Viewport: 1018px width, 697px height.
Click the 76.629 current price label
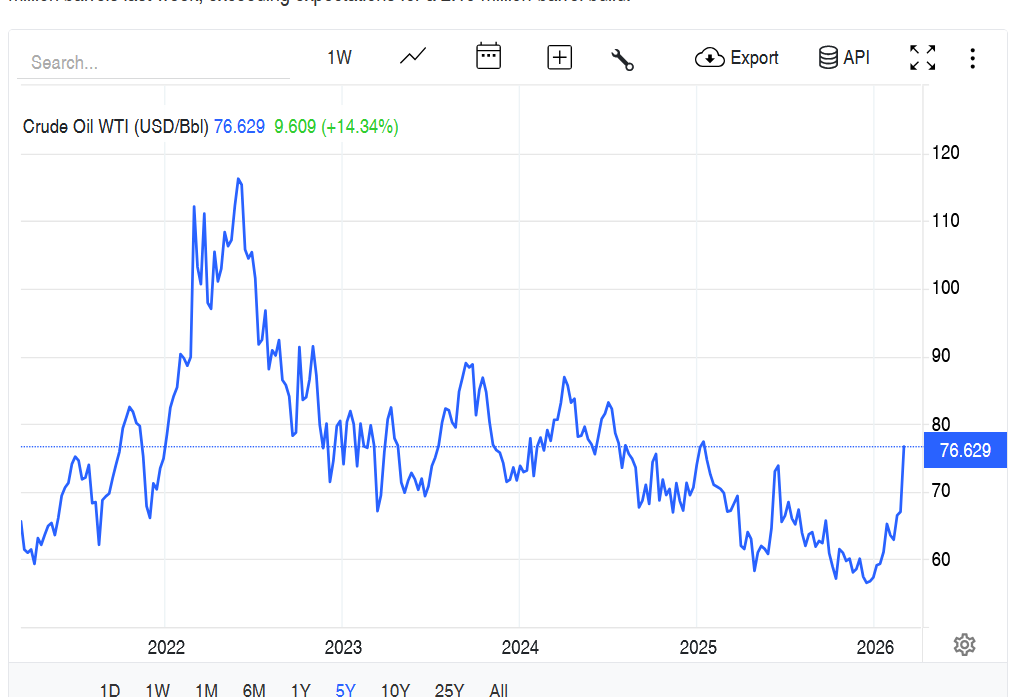(965, 451)
